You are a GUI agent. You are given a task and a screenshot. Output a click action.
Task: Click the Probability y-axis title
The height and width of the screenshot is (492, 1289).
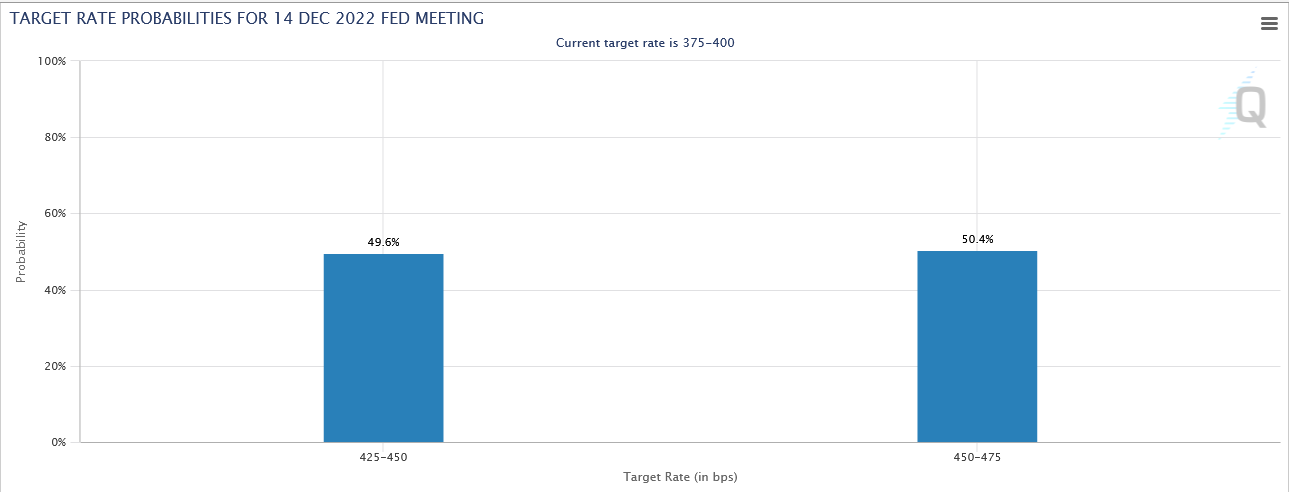[x=21, y=252]
